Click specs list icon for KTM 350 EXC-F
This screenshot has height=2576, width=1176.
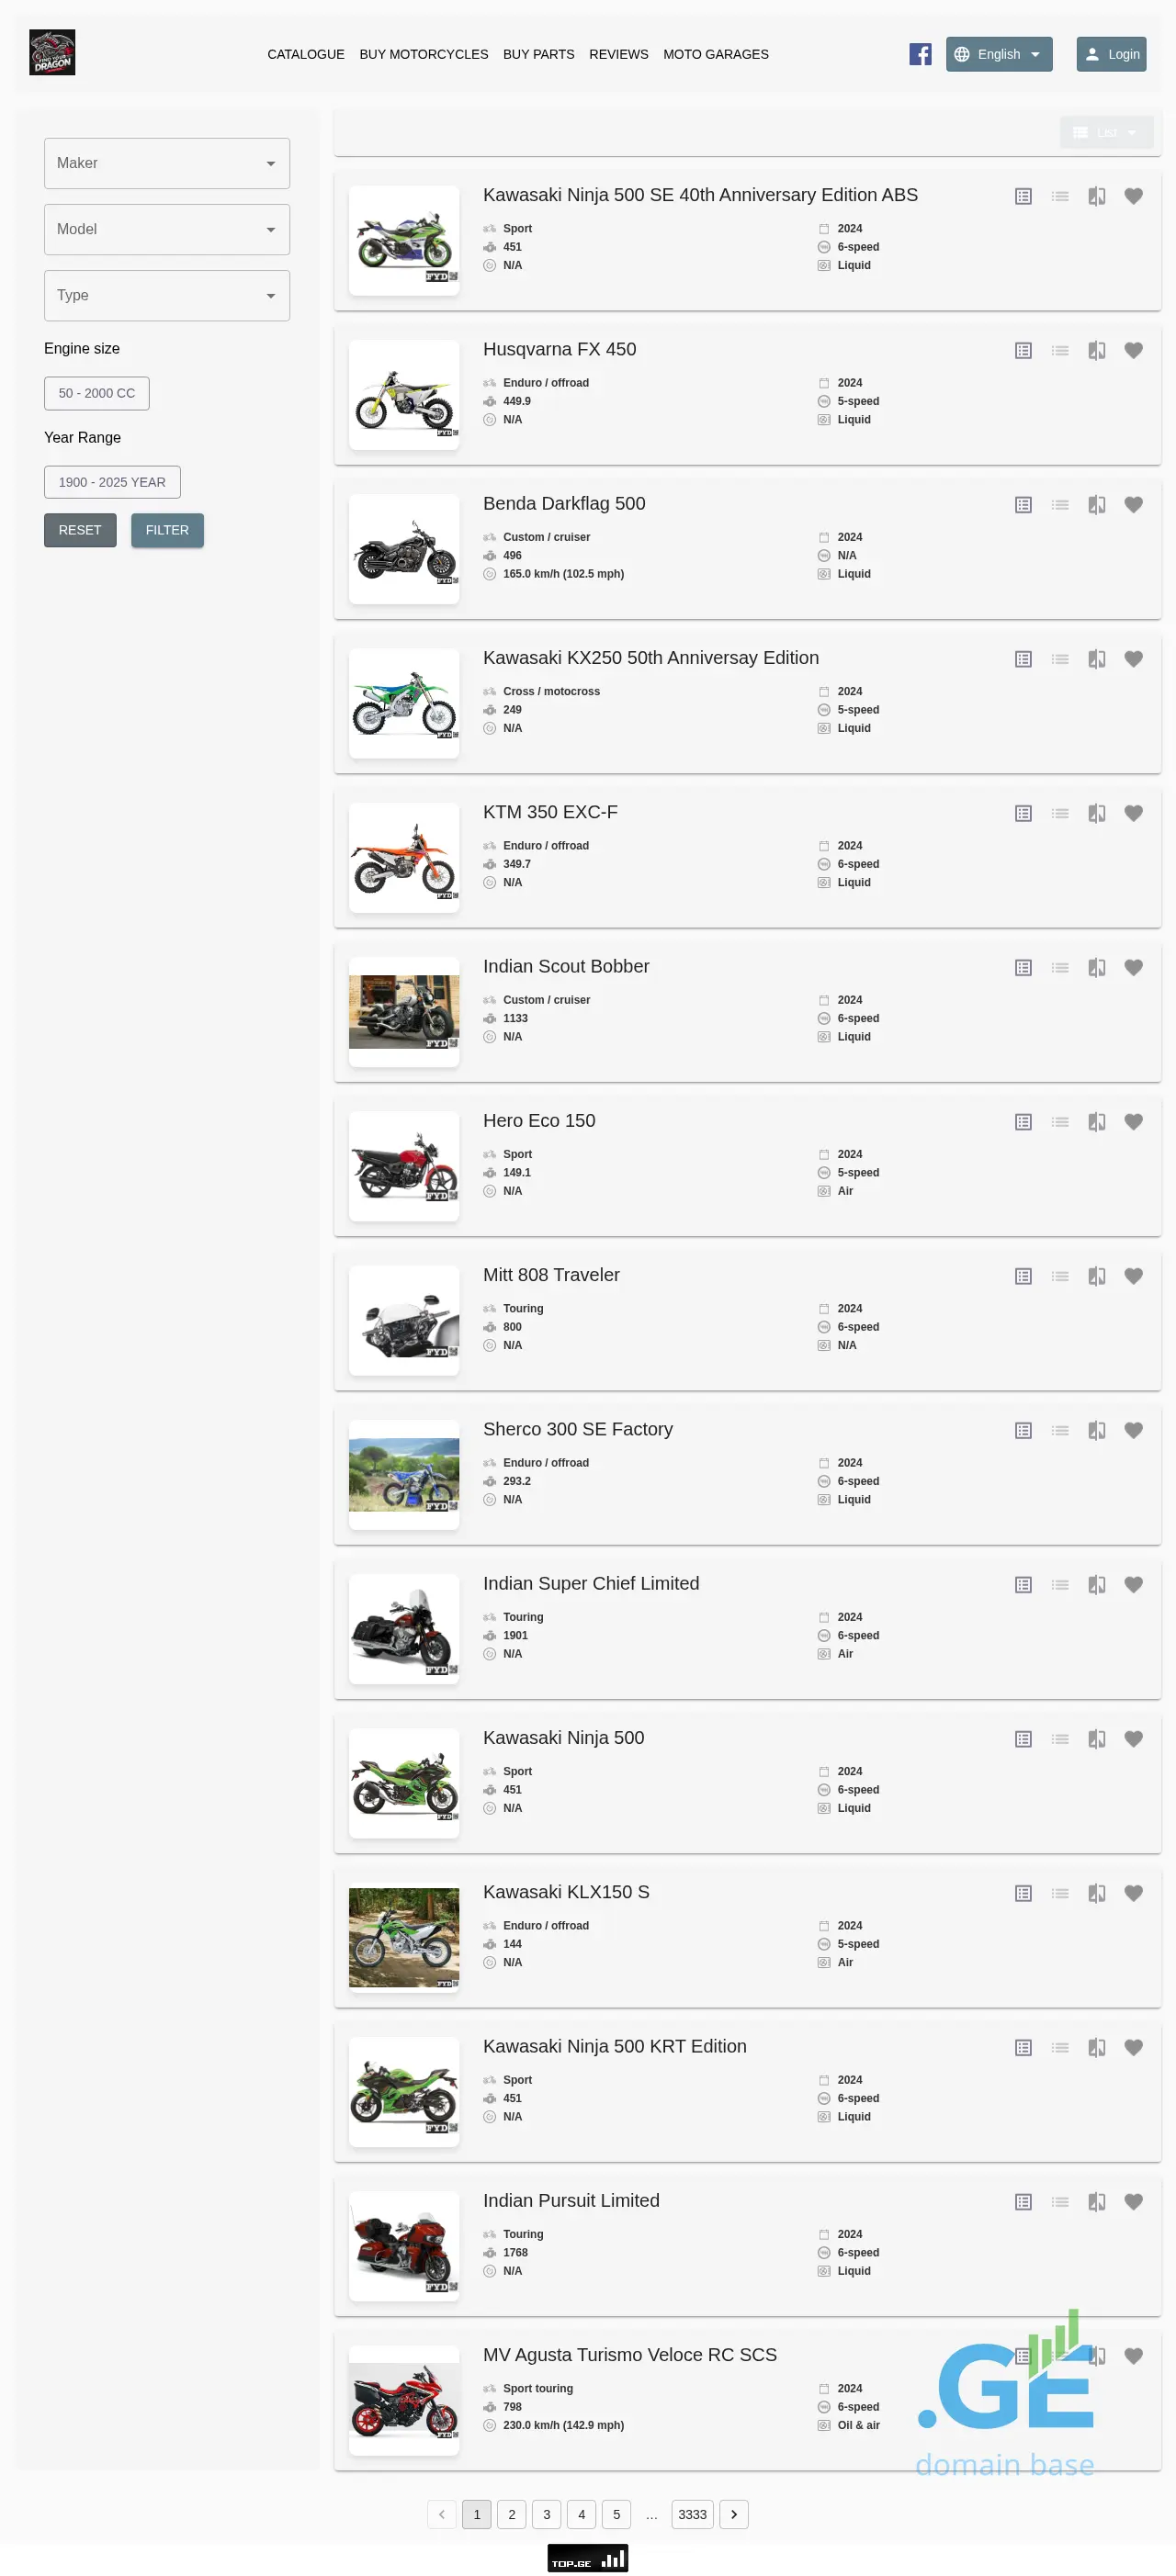point(1059,814)
